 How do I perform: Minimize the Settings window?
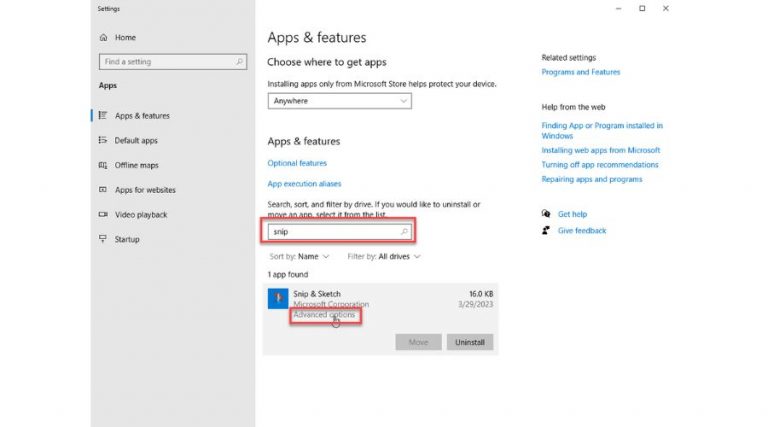click(619, 8)
